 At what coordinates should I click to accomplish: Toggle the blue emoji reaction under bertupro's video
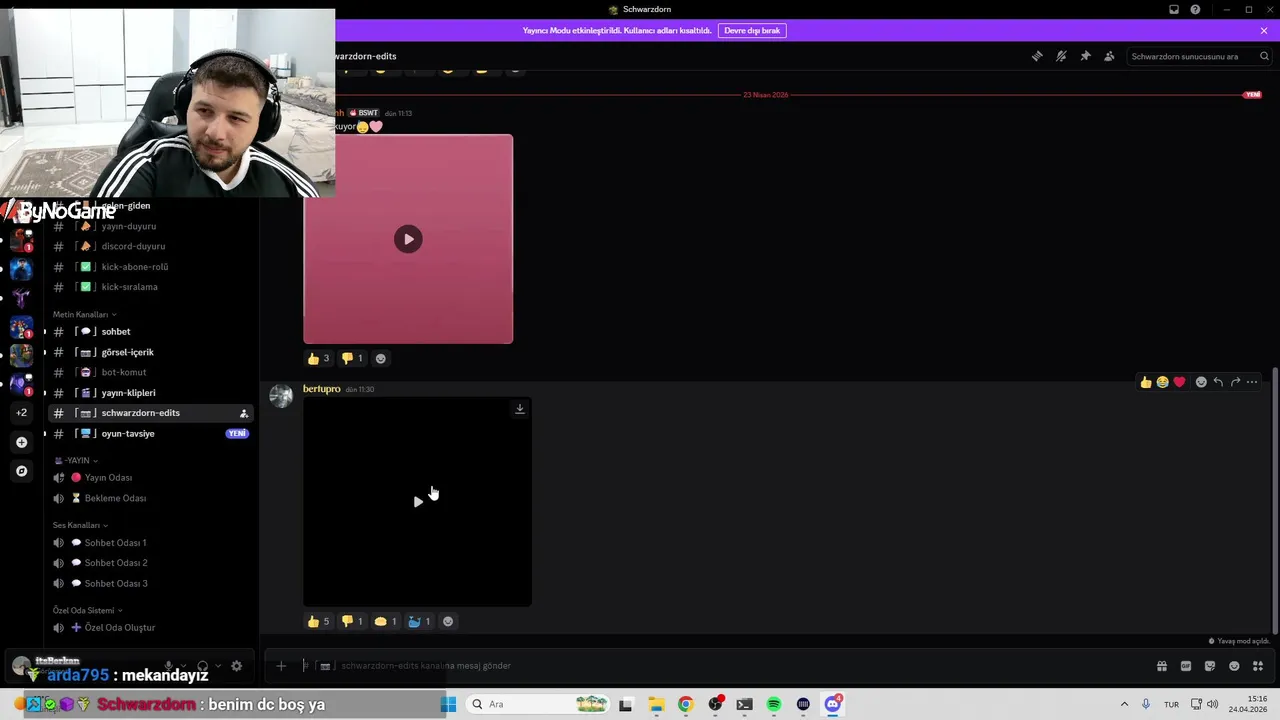pos(419,621)
